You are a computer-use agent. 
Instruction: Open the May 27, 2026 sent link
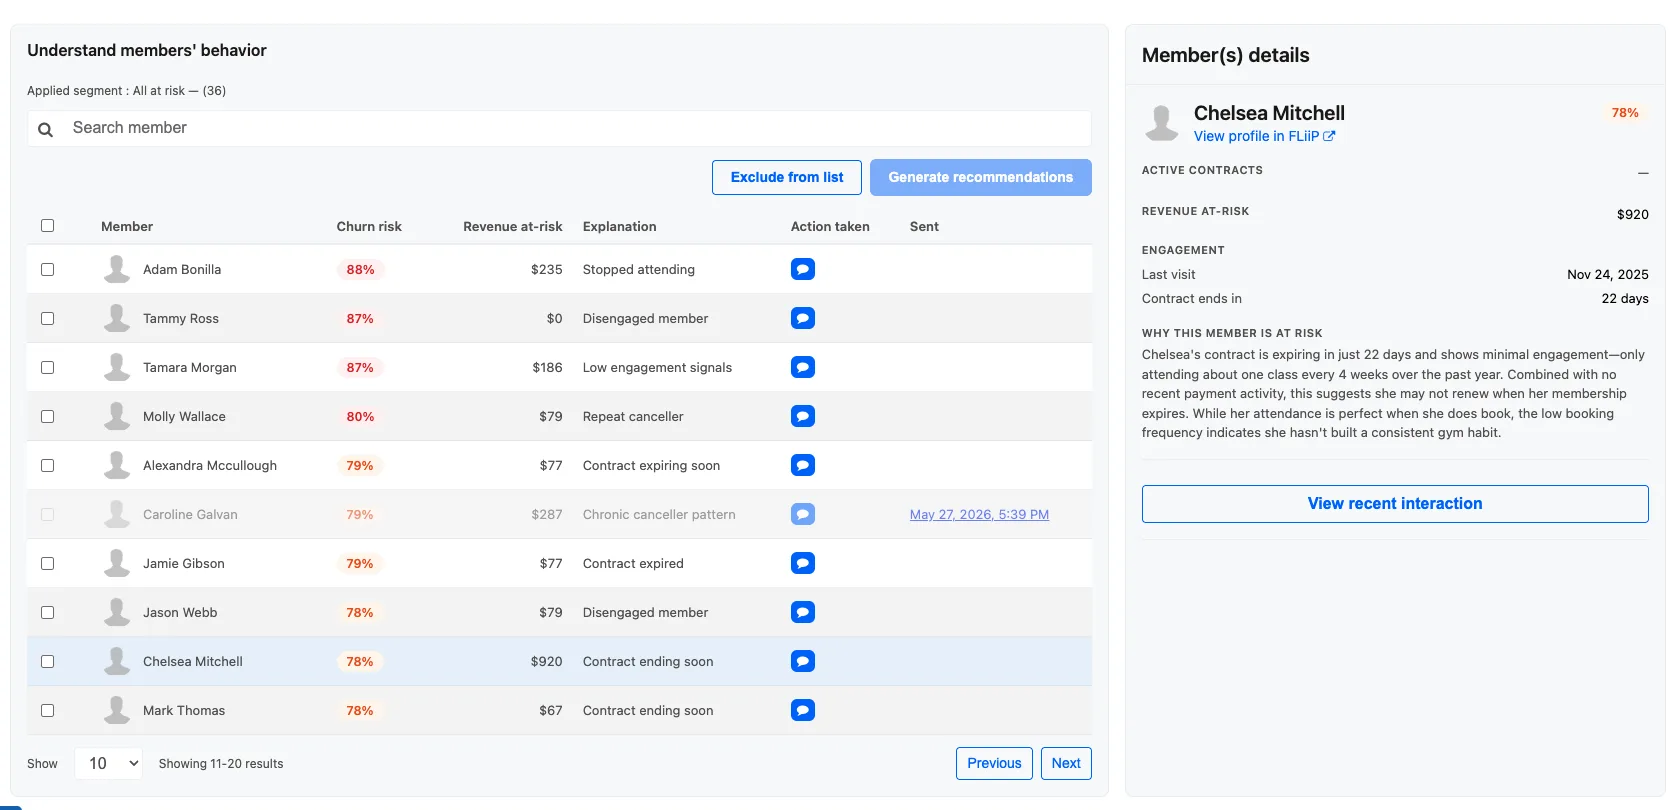(979, 514)
